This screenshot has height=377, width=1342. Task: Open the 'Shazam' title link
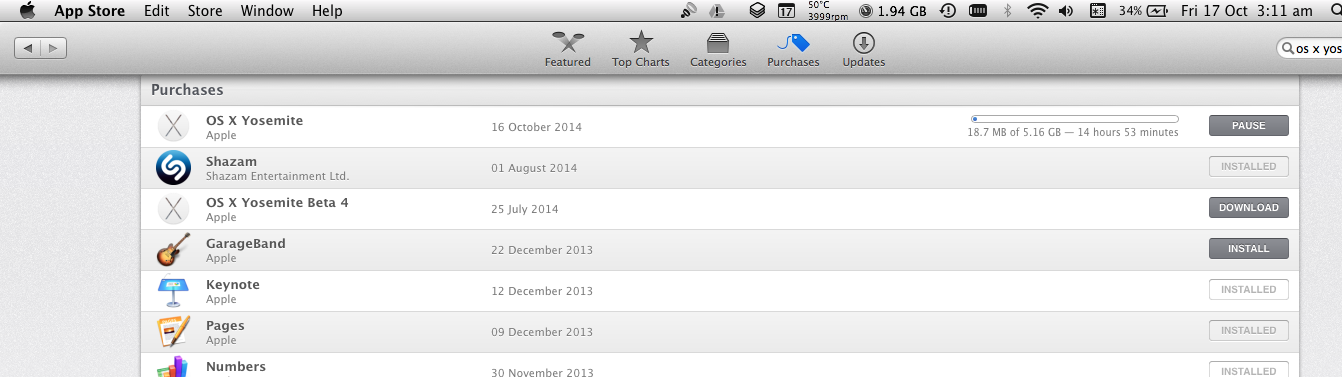point(231,162)
